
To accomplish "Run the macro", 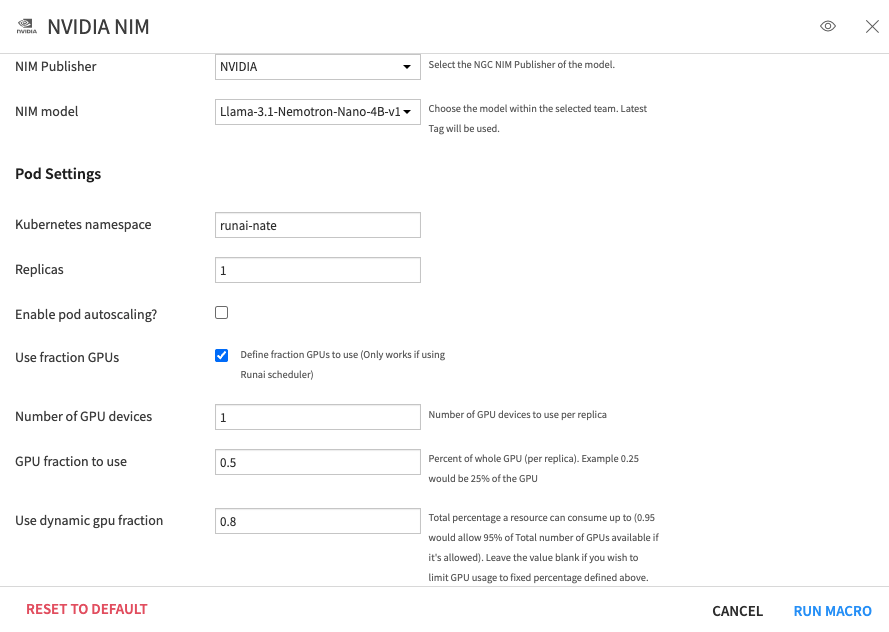I will click(832, 611).
